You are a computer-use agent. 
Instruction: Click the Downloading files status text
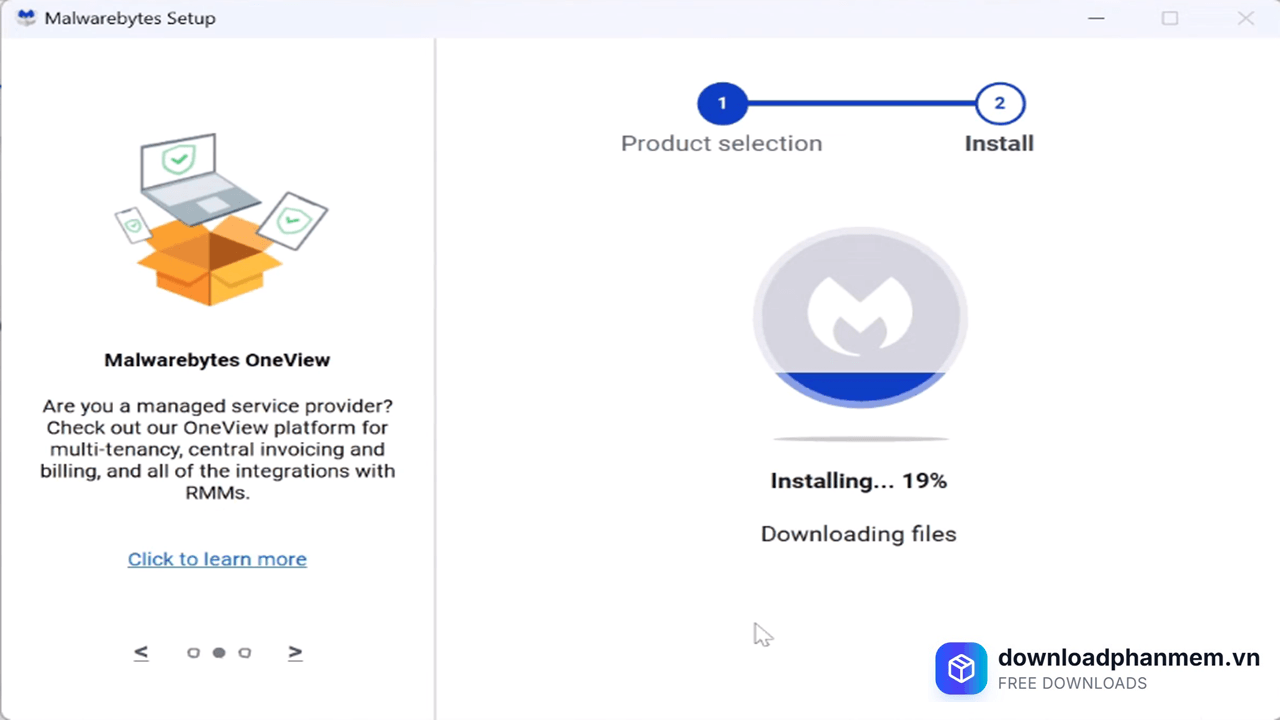(858, 533)
